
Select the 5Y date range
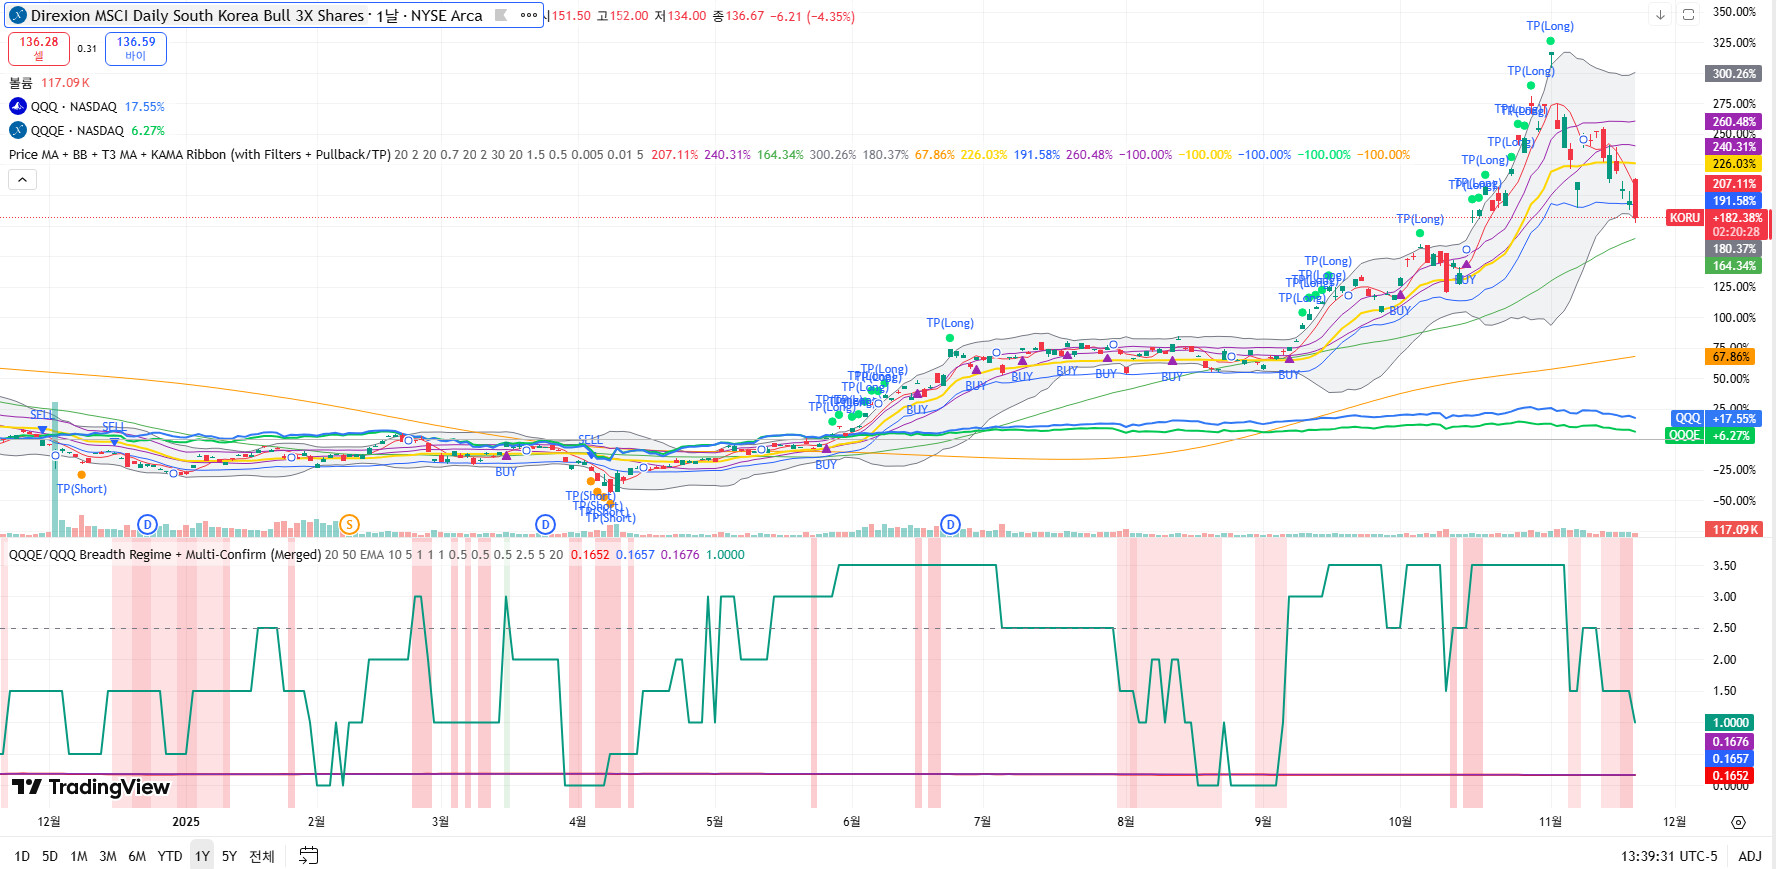click(x=229, y=856)
